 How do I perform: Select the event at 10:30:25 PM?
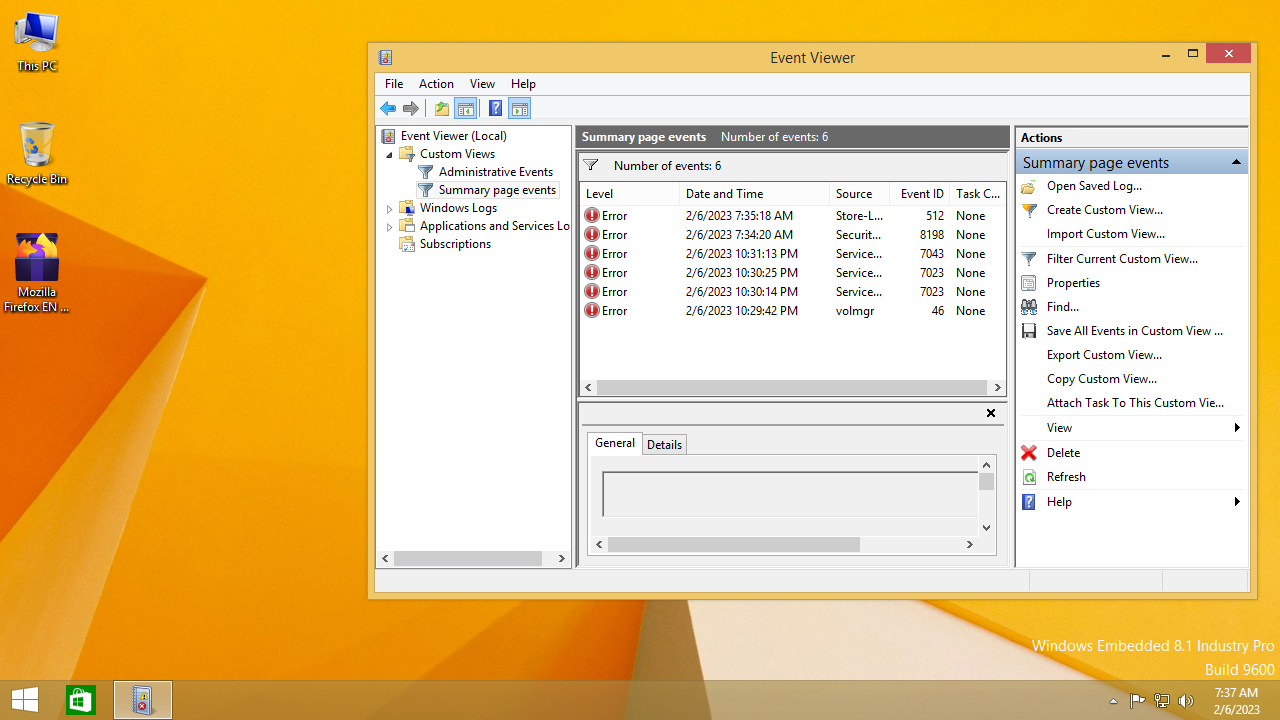click(x=792, y=273)
